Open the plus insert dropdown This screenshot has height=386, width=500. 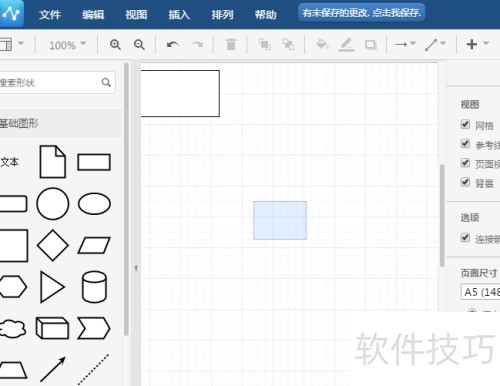(477, 44)
